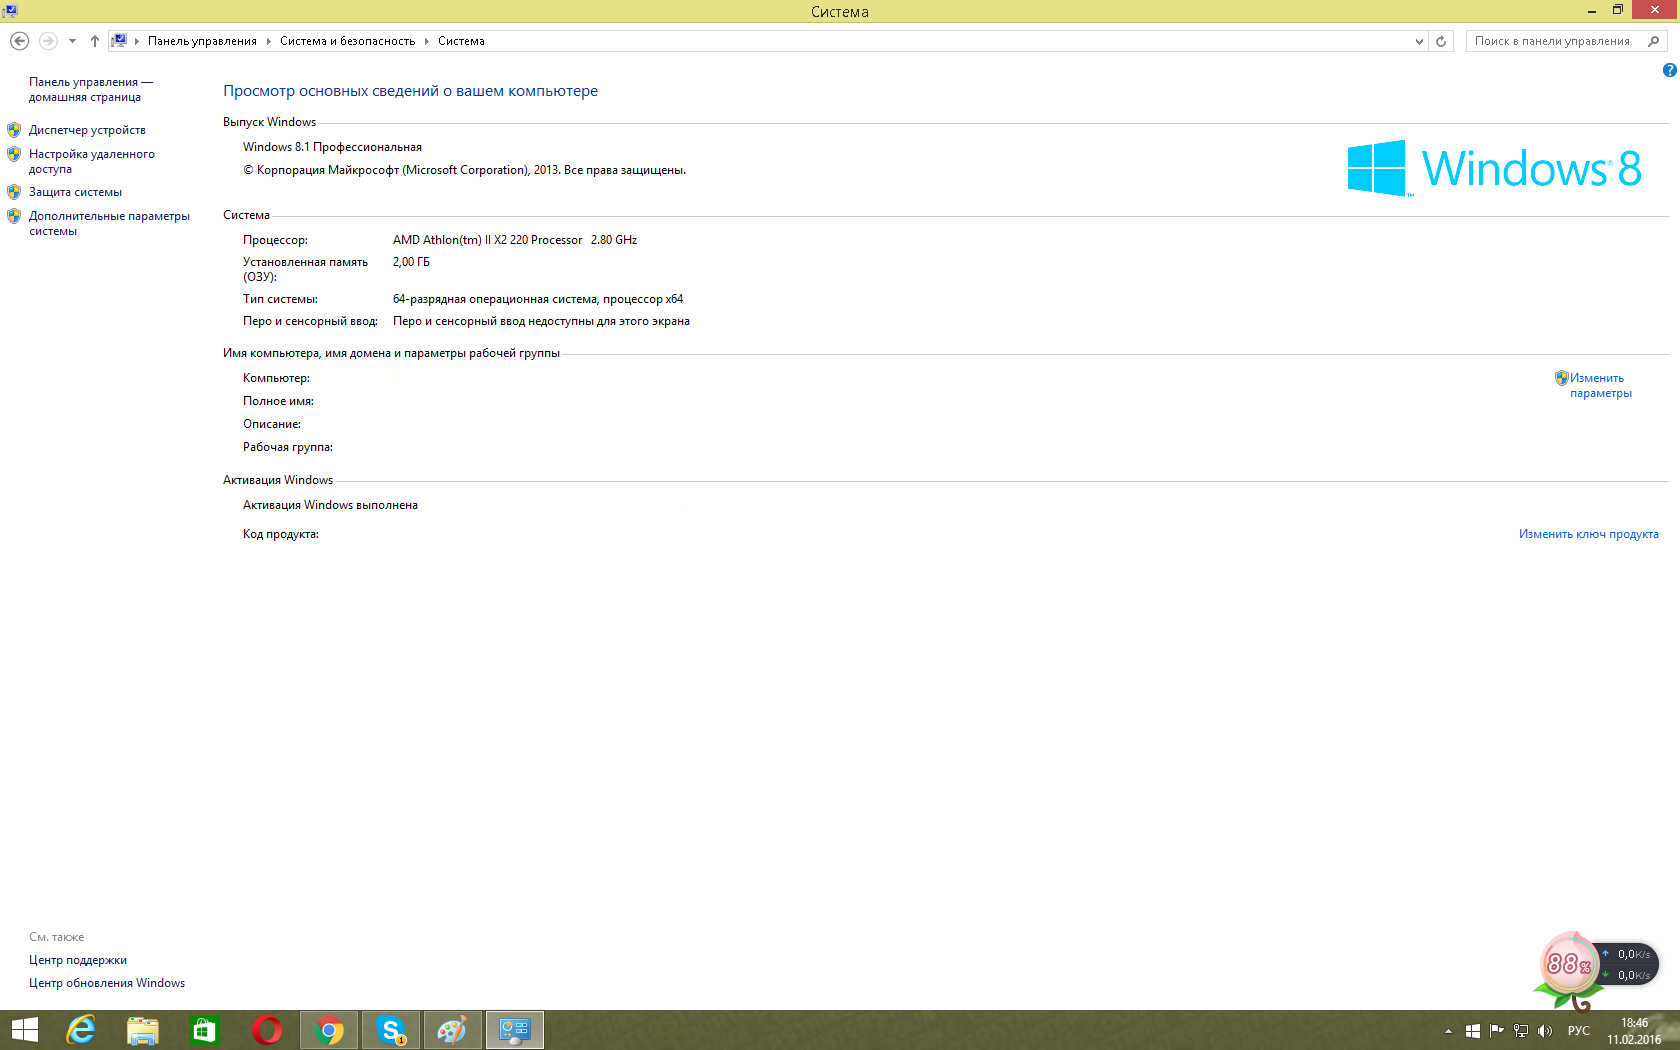Expand the chevron after 'Панель управления' breadcrumb

(x=268, y=41)
